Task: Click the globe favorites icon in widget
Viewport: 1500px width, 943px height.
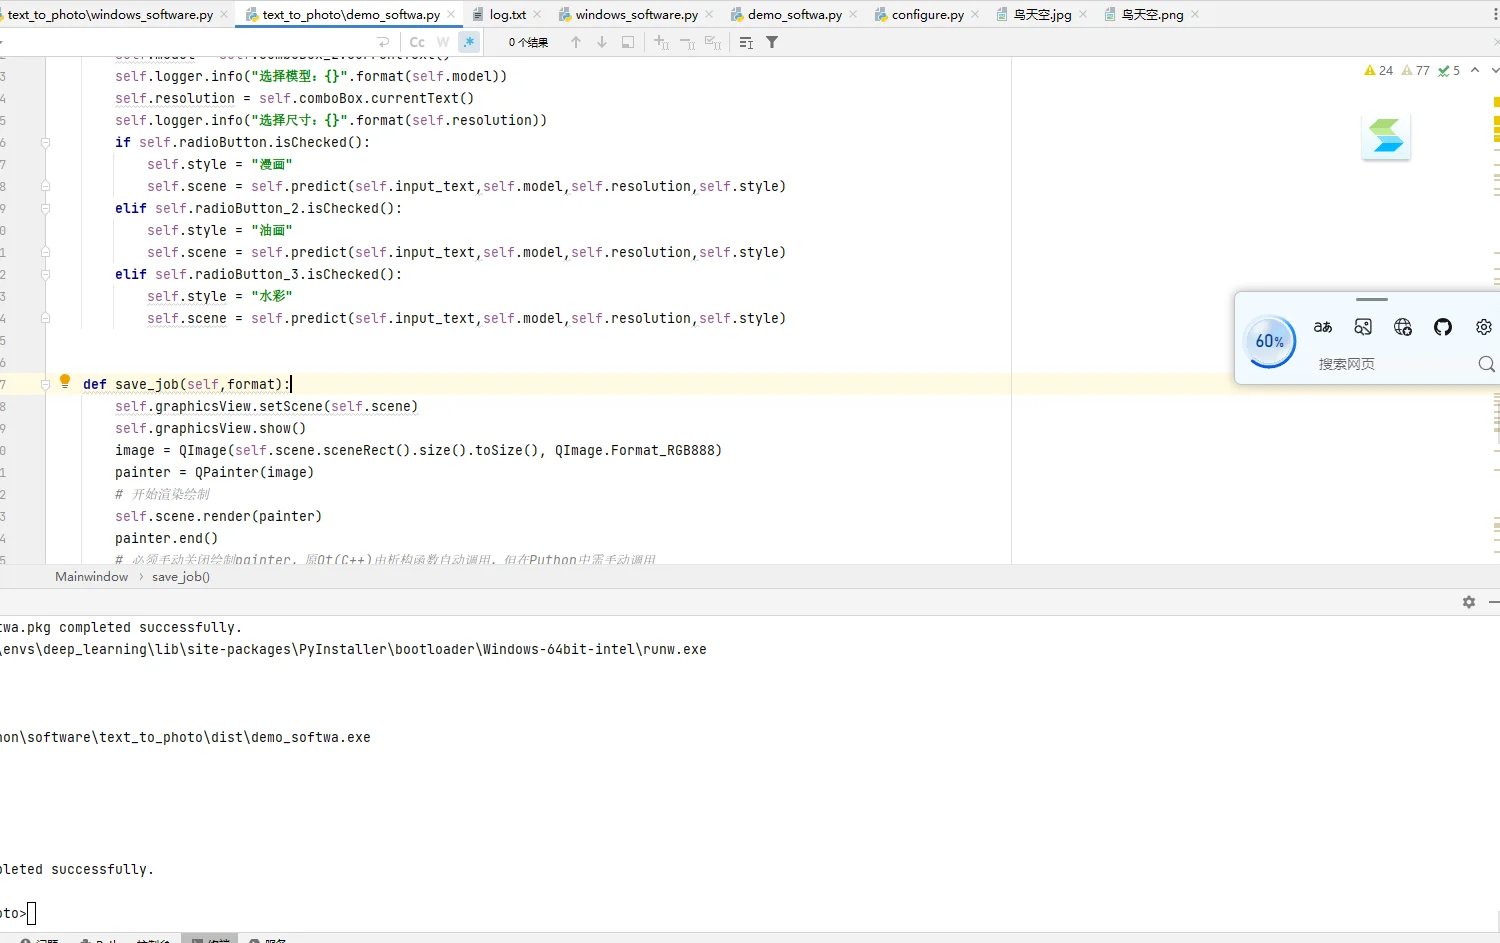Action: [1403, 327]
